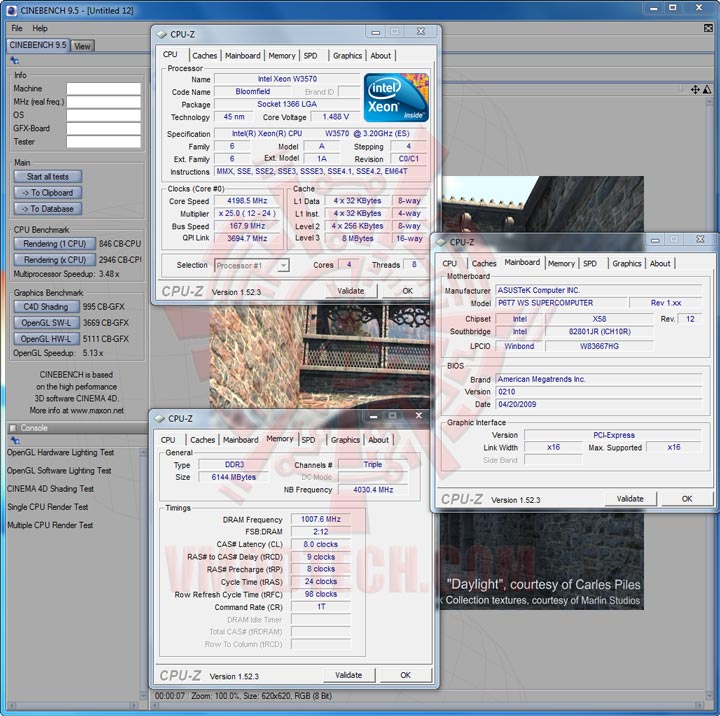Open the Help menu

39,28
